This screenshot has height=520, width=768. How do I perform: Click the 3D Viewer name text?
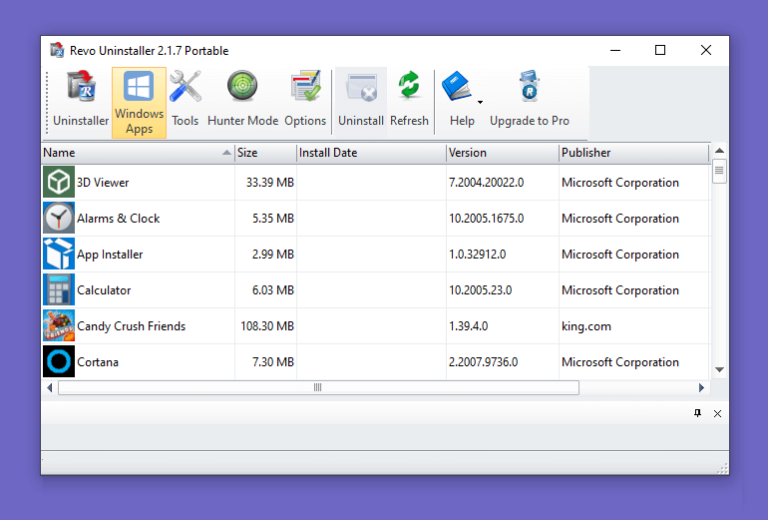(103, 183)
